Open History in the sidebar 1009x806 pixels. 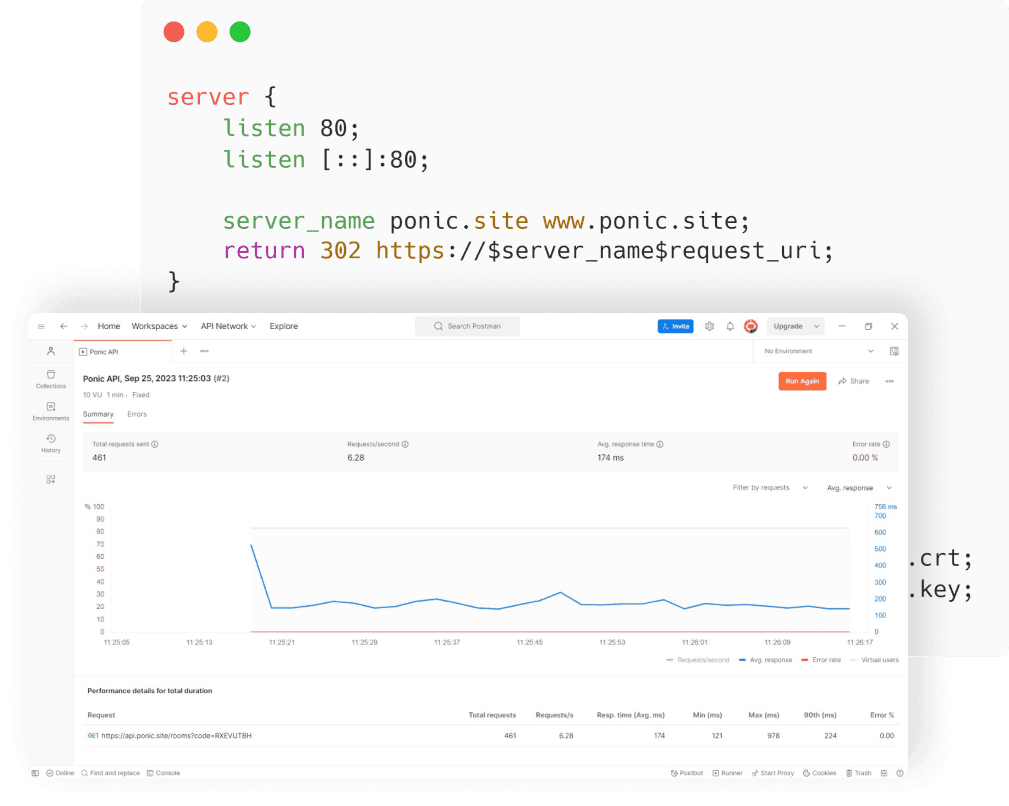pyautogui.click(x=51, y=443)
